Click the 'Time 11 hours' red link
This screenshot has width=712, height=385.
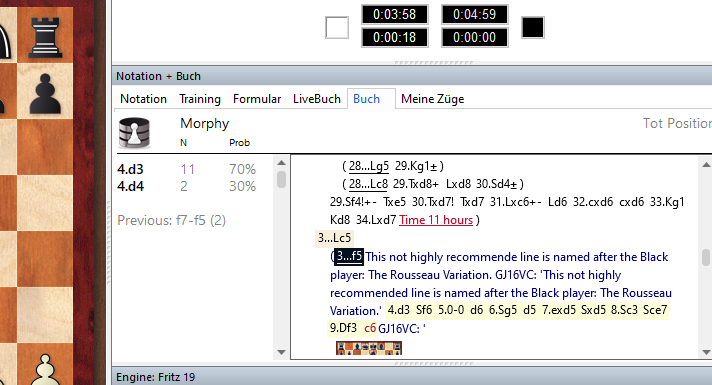pyautogui.click(x=436, y=220)
